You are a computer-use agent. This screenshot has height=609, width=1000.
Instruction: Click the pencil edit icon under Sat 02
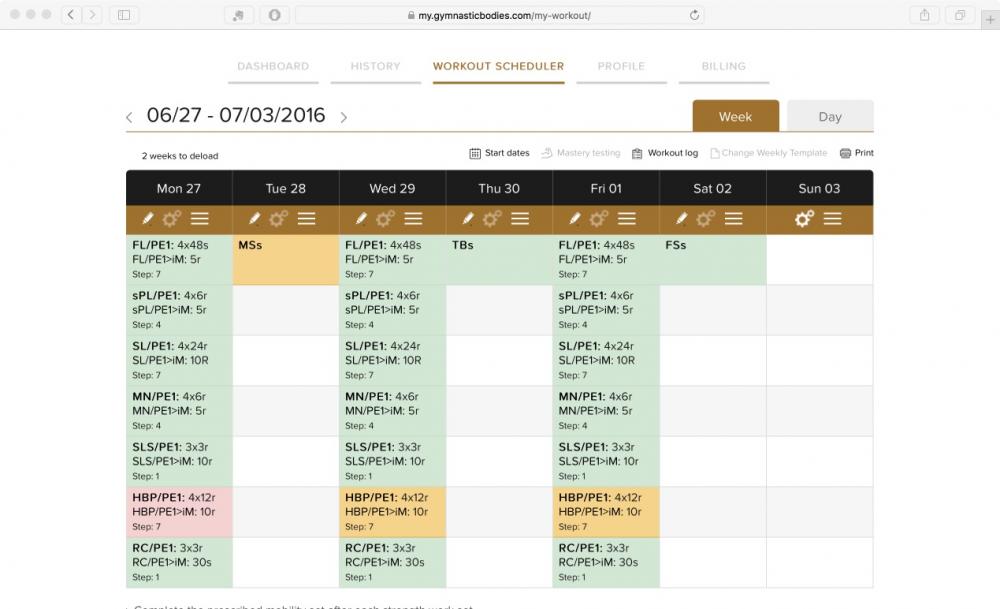[681, 219]
